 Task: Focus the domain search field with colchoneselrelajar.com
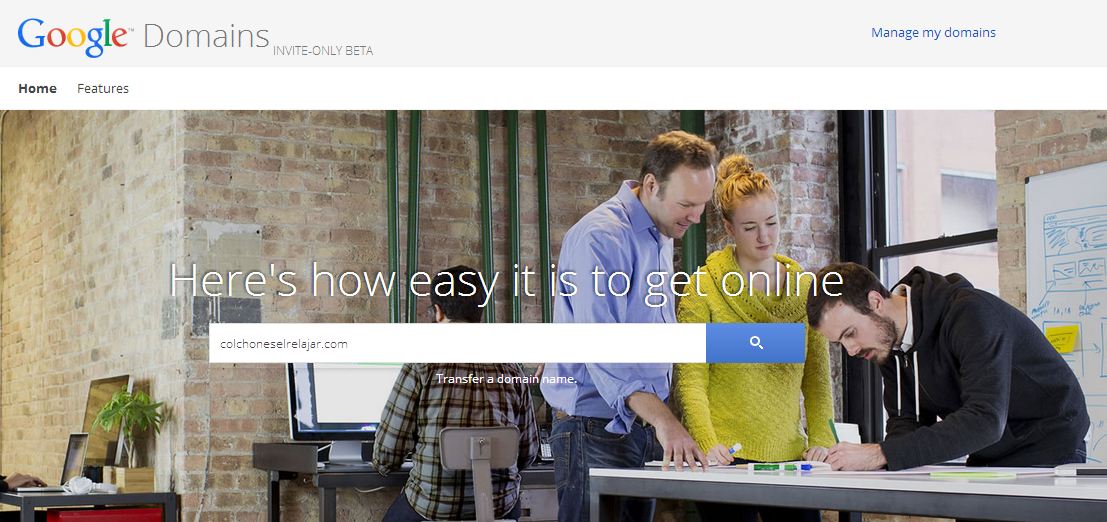(457, 343)
